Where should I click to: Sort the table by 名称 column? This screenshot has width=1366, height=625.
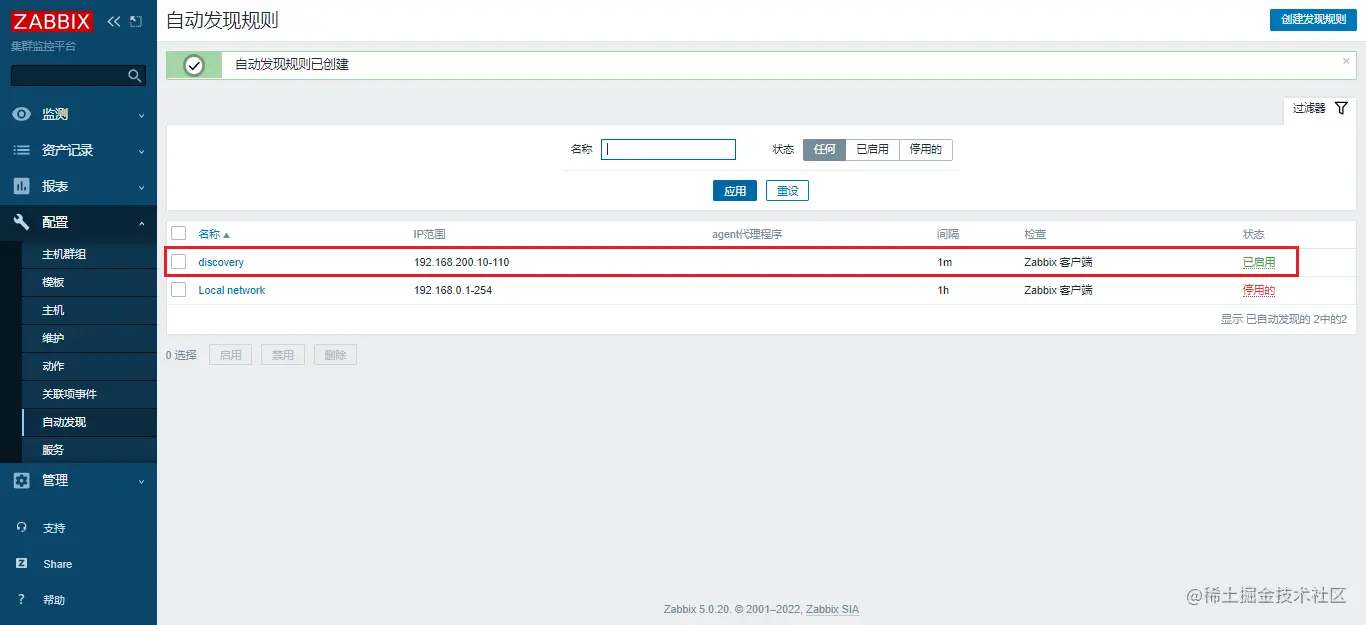(x=214, y=234)
